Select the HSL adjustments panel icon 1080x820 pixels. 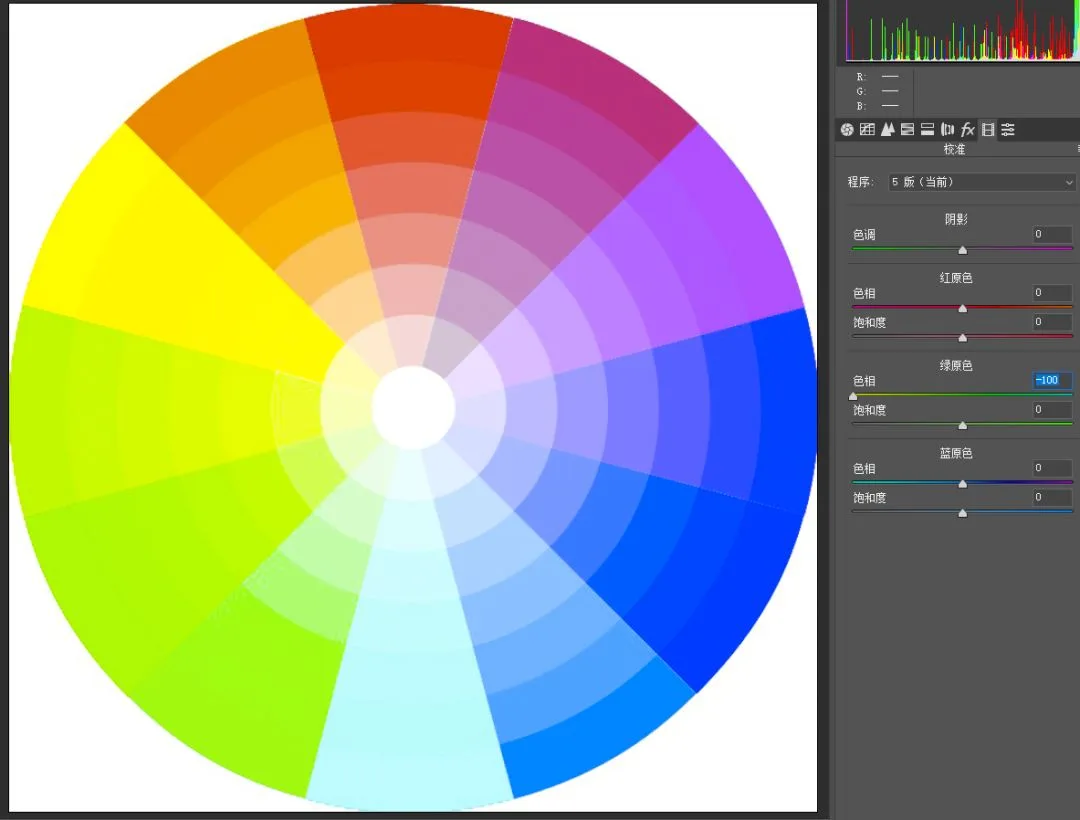pos(907,129)
